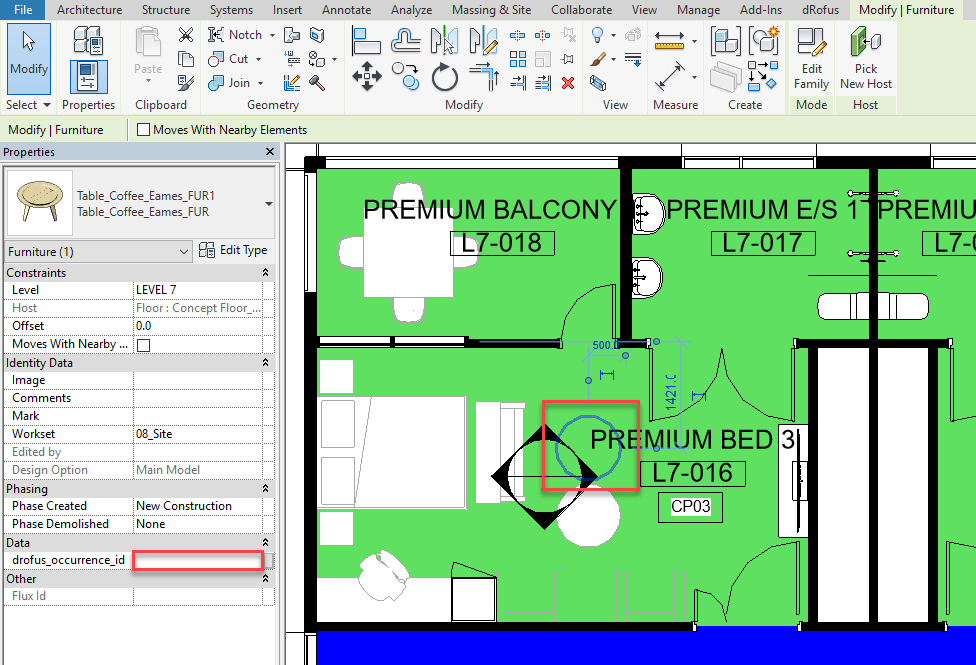The height and width of the screenshot is (665, 976).
Task: Open the Furniture (1) filter dropdown
Action: click(x=183, y=252)
